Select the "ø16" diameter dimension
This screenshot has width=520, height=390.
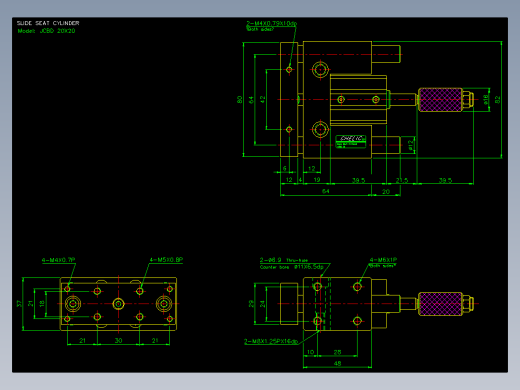486,99
